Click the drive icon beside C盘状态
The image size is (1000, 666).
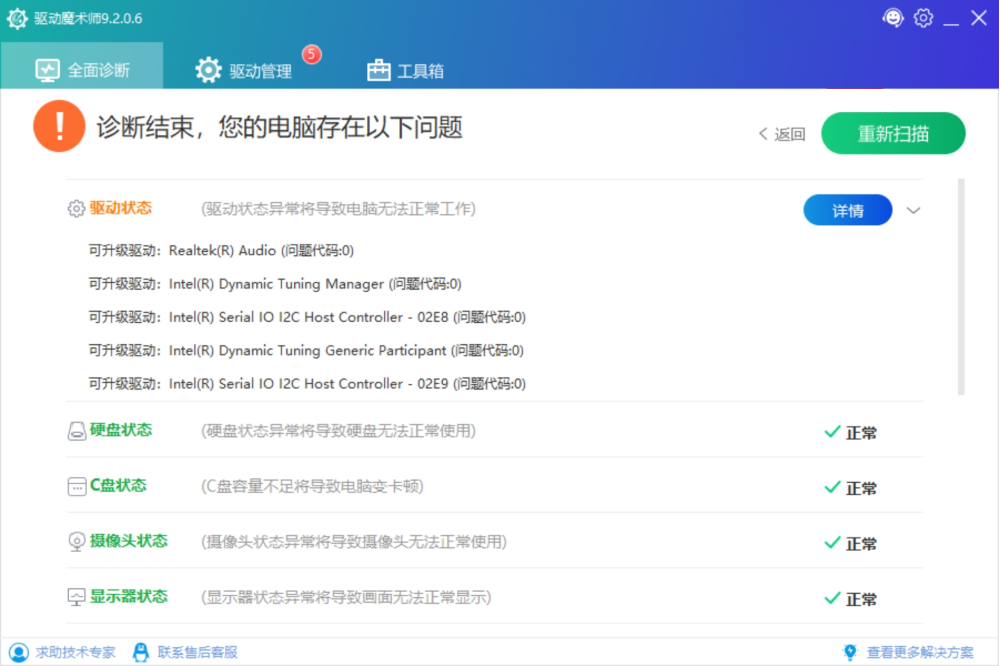point(75,487)
